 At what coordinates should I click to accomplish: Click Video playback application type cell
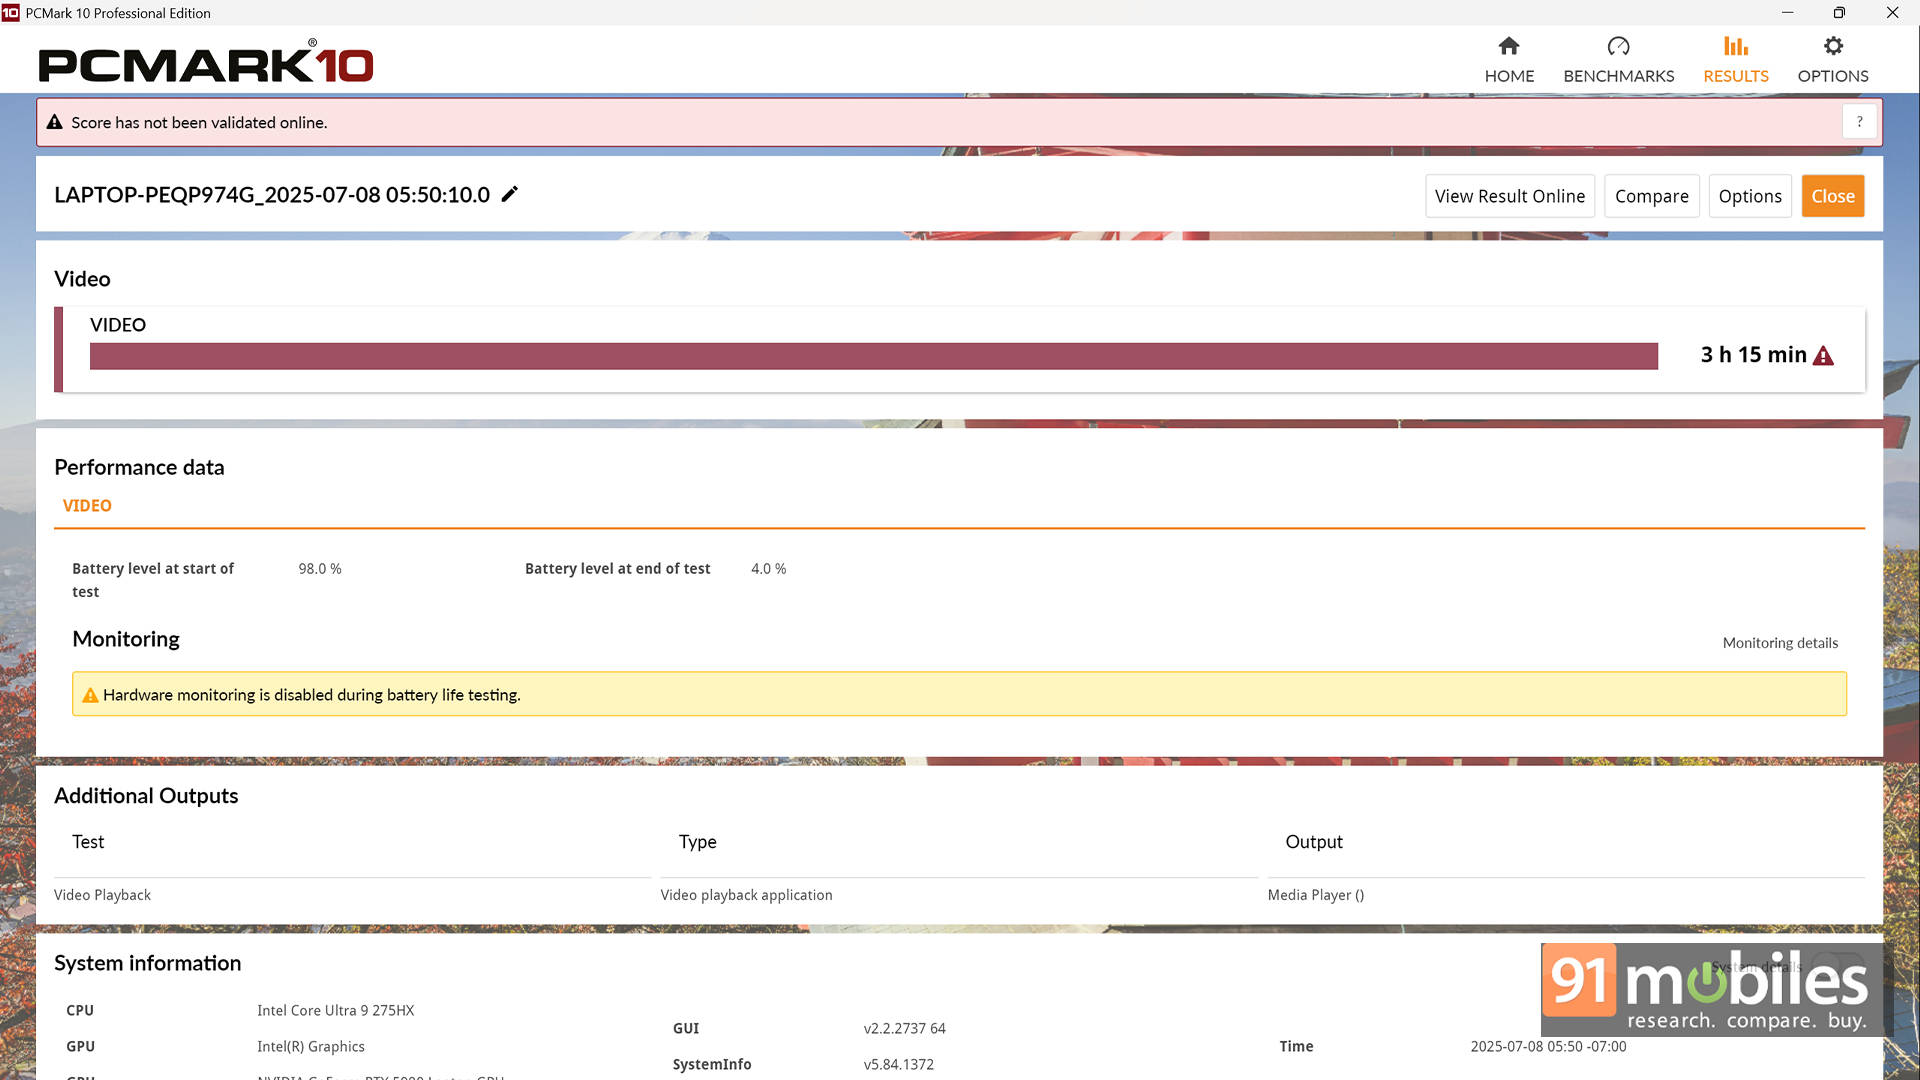click(x=746, y=895)
